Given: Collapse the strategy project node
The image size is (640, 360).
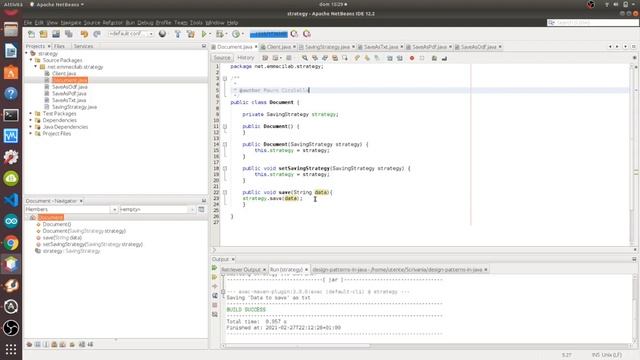Looking at the screenshot, I should coord(27,53).
